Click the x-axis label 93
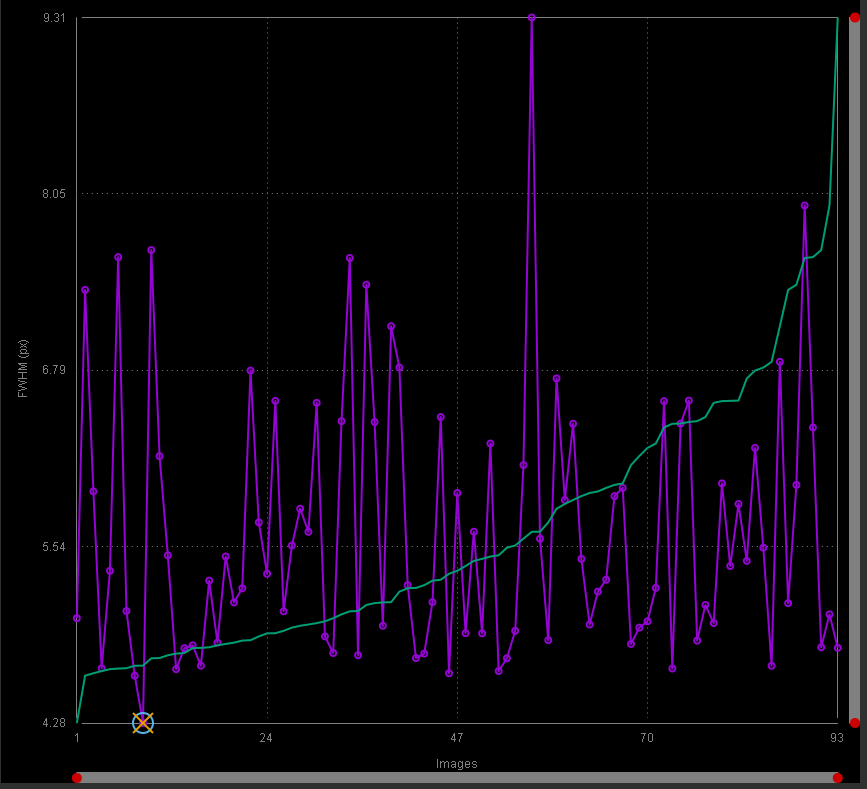This screenshot has height=789, width=867. 837,738
